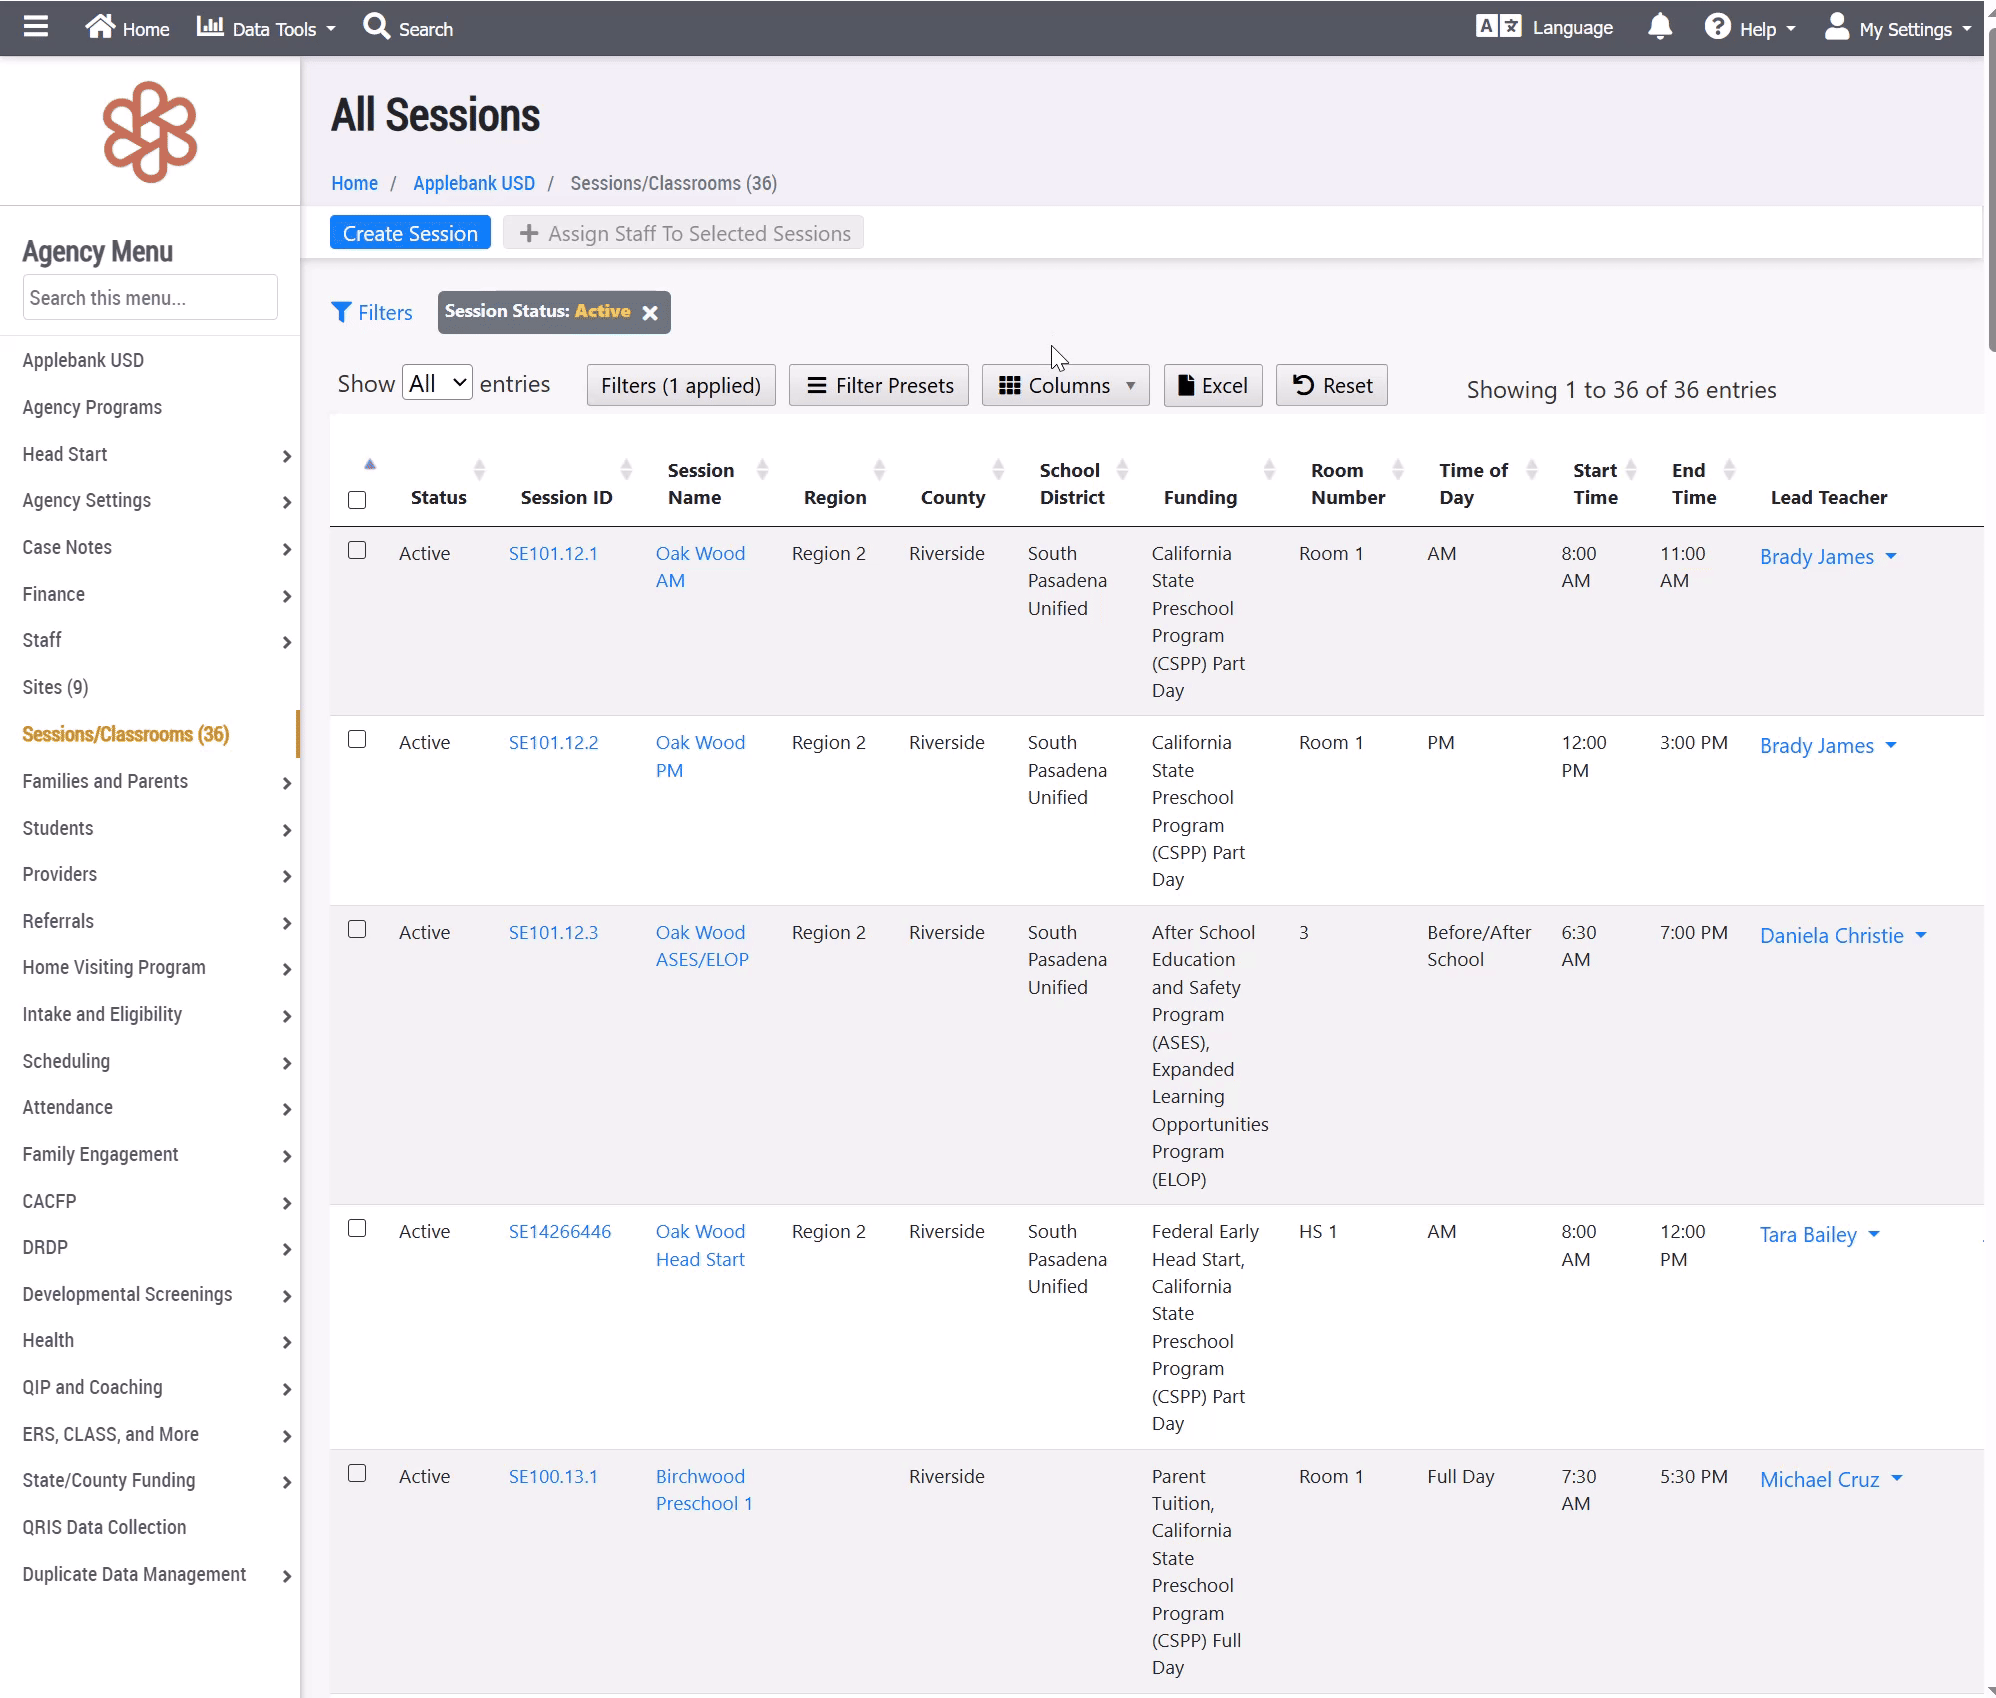The image size is (1996, 1698).
Task: Open the Columns dropdown
Action: pyautogui.click(x=1066, y=386)
